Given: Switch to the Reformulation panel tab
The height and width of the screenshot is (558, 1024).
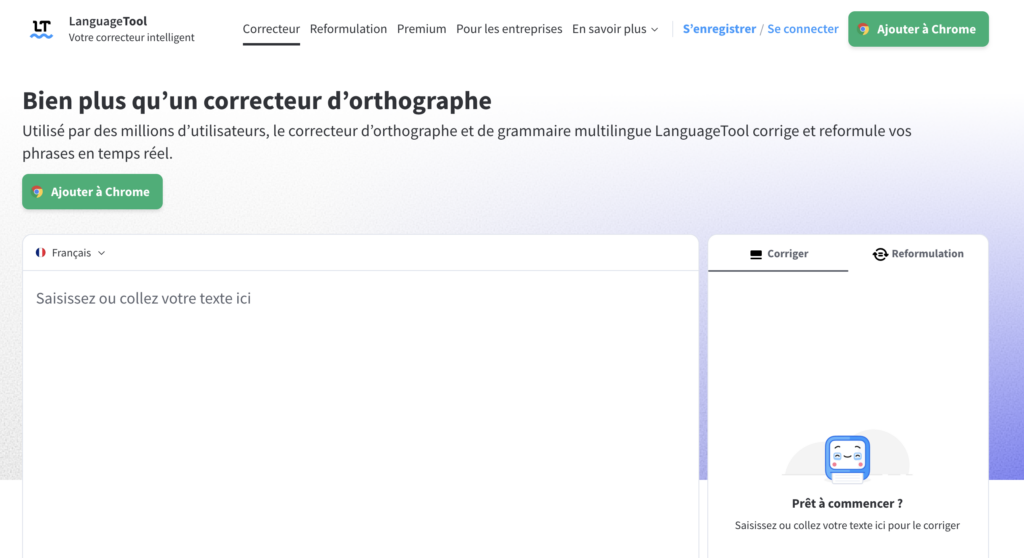Looking at the screenshot, I should click(x=918, y=254).
